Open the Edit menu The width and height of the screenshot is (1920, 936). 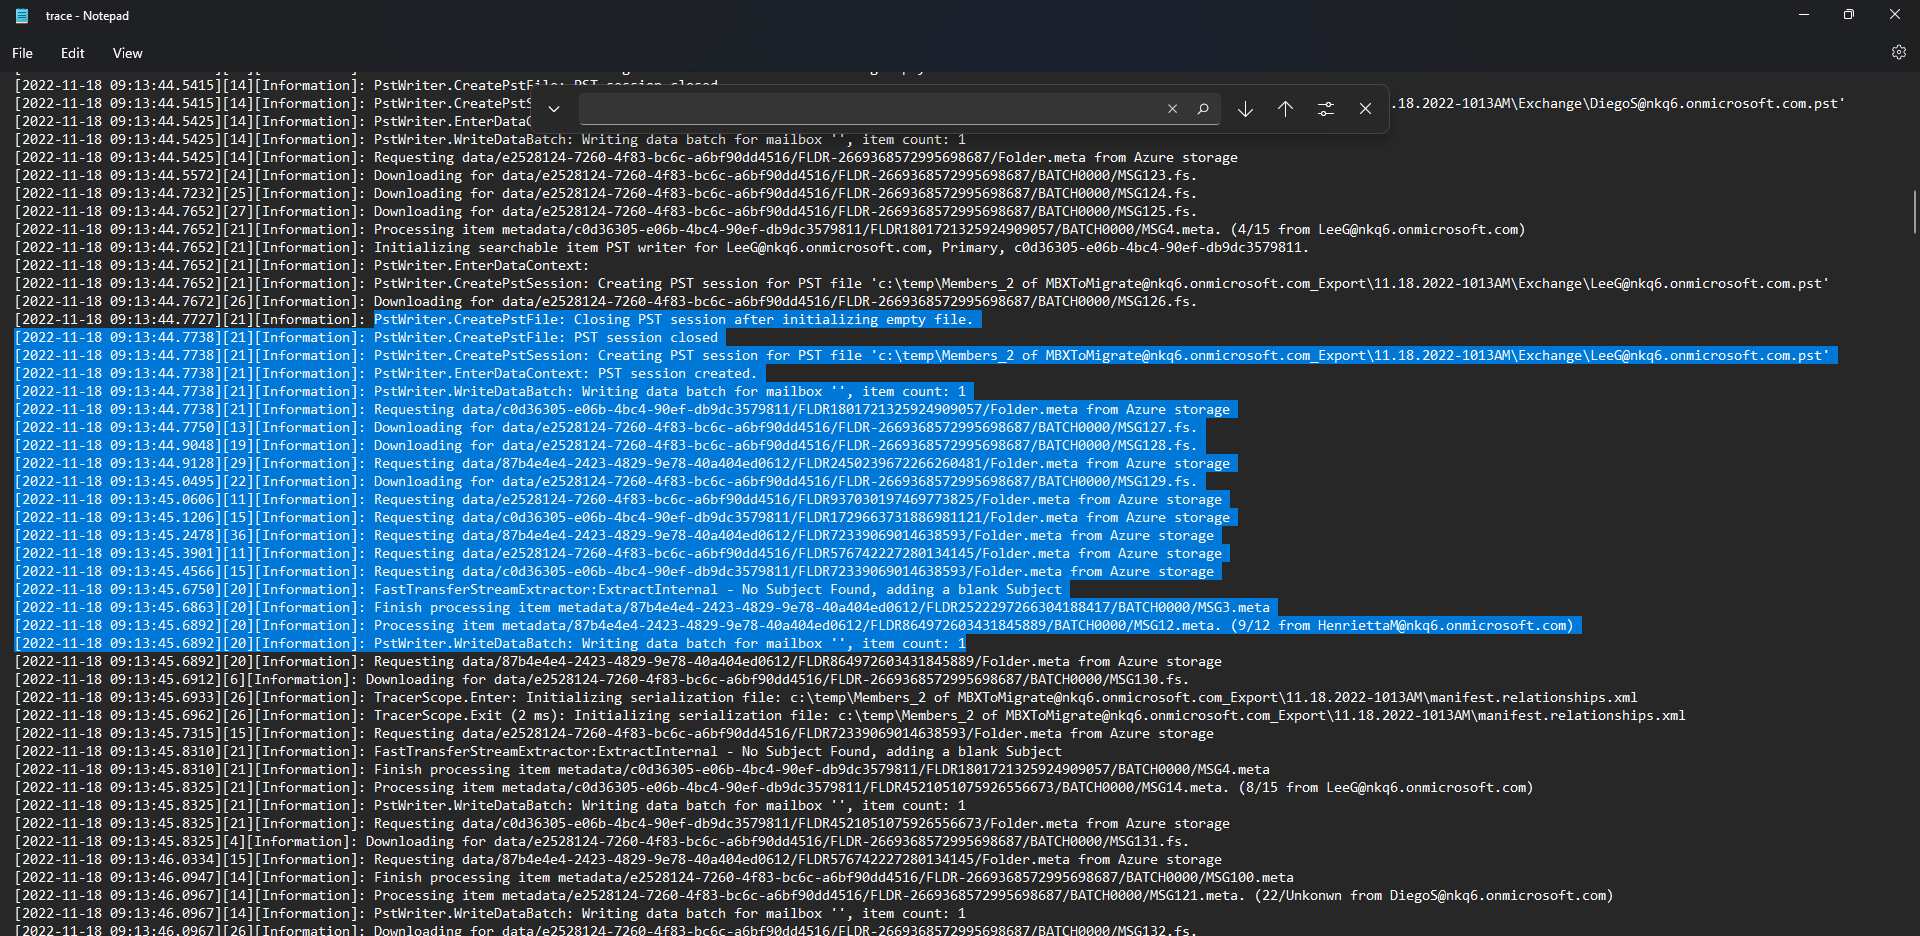coord(72,53)
